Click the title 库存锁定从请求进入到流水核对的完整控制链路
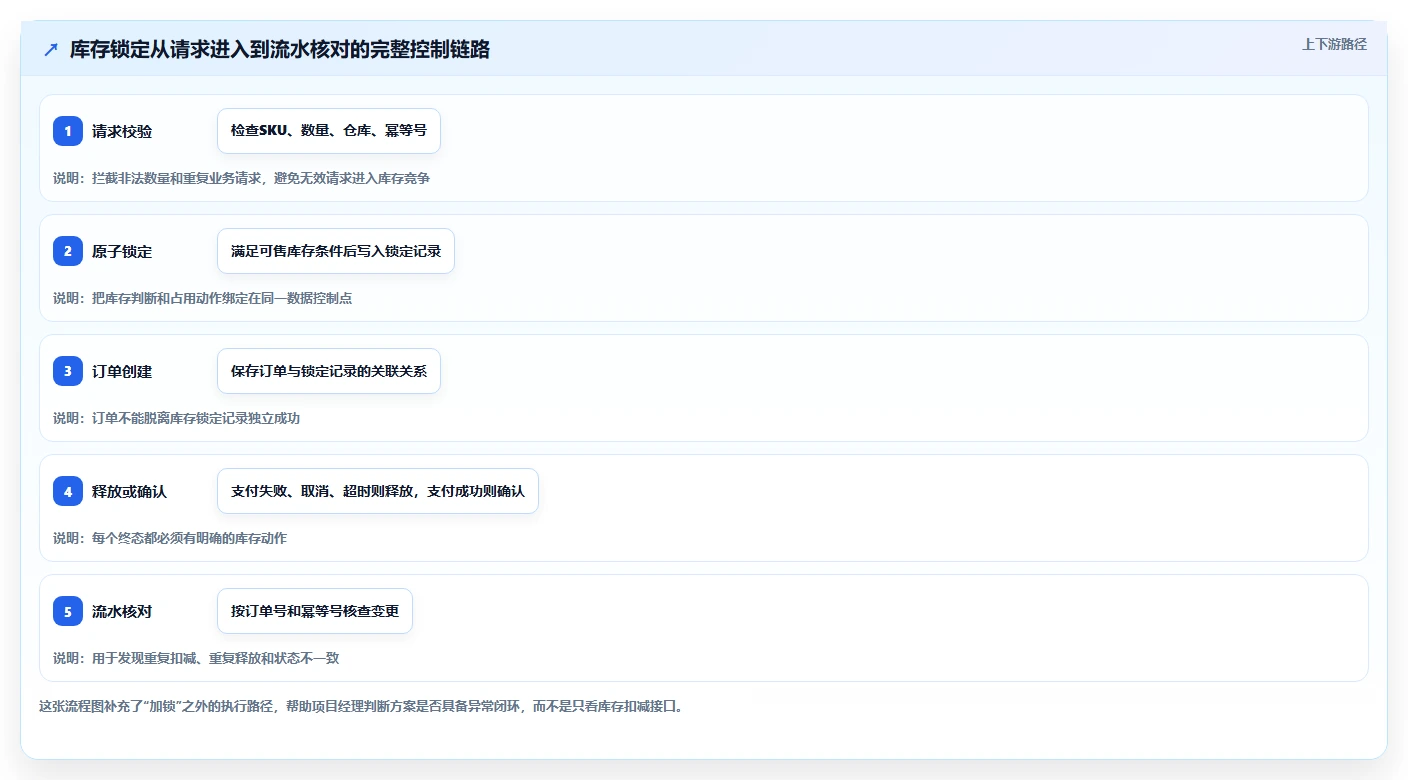This screenshot has width=1408, height=780. (x=280, y=49)
